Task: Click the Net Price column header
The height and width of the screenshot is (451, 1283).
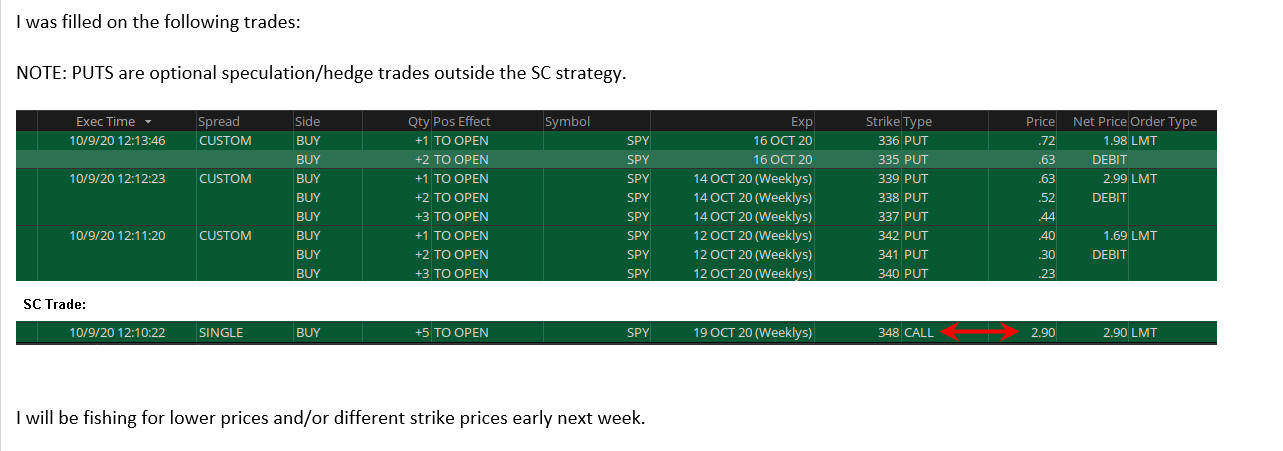Action: coord(1099,122)
